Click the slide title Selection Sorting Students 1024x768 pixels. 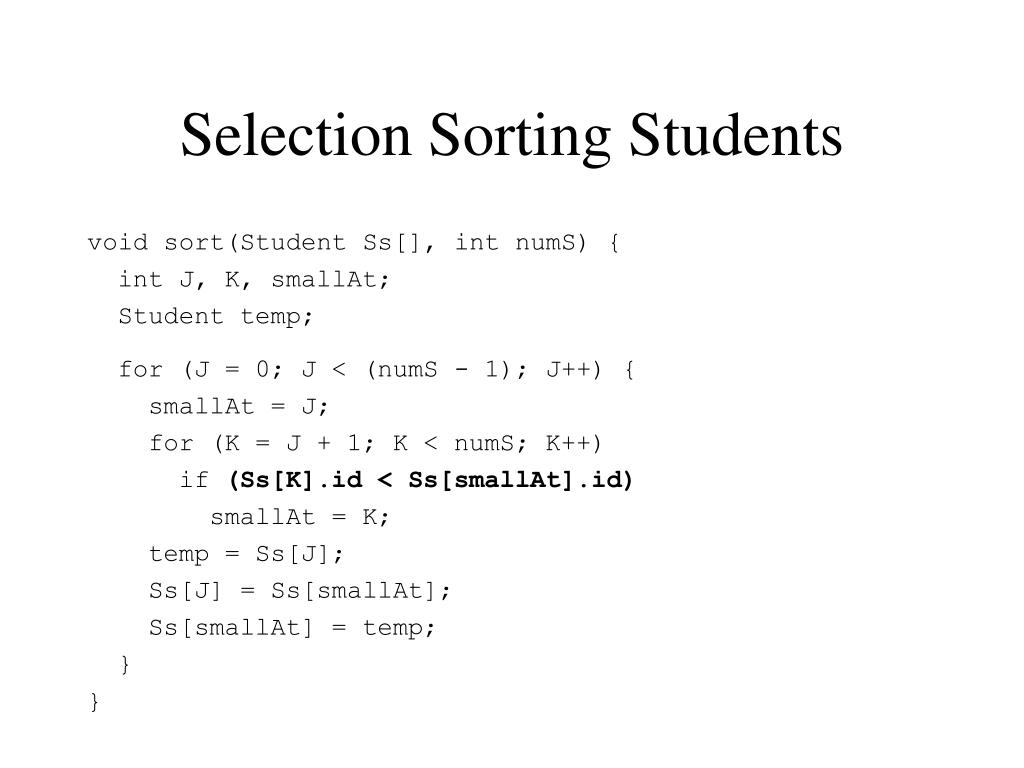pos(511,136)
